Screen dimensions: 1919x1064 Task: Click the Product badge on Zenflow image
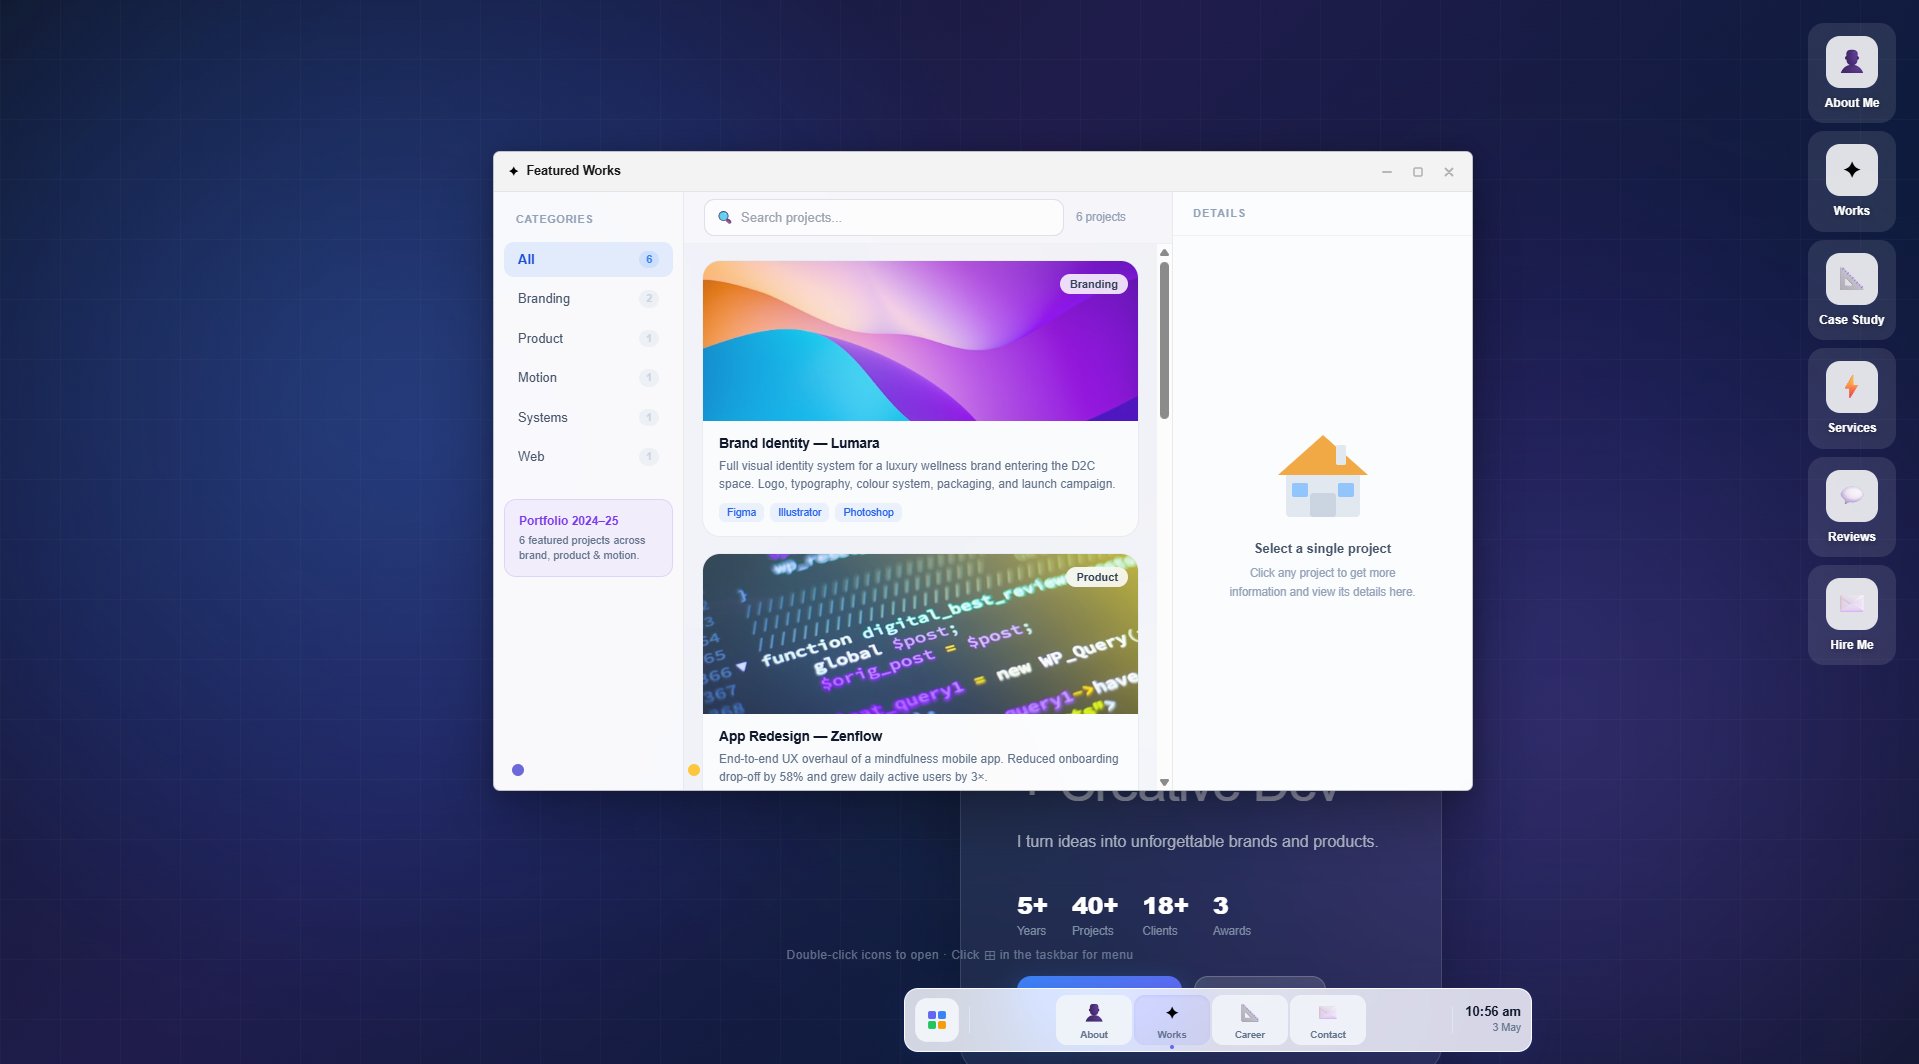pyautogui.click(x=1097, y=577)
